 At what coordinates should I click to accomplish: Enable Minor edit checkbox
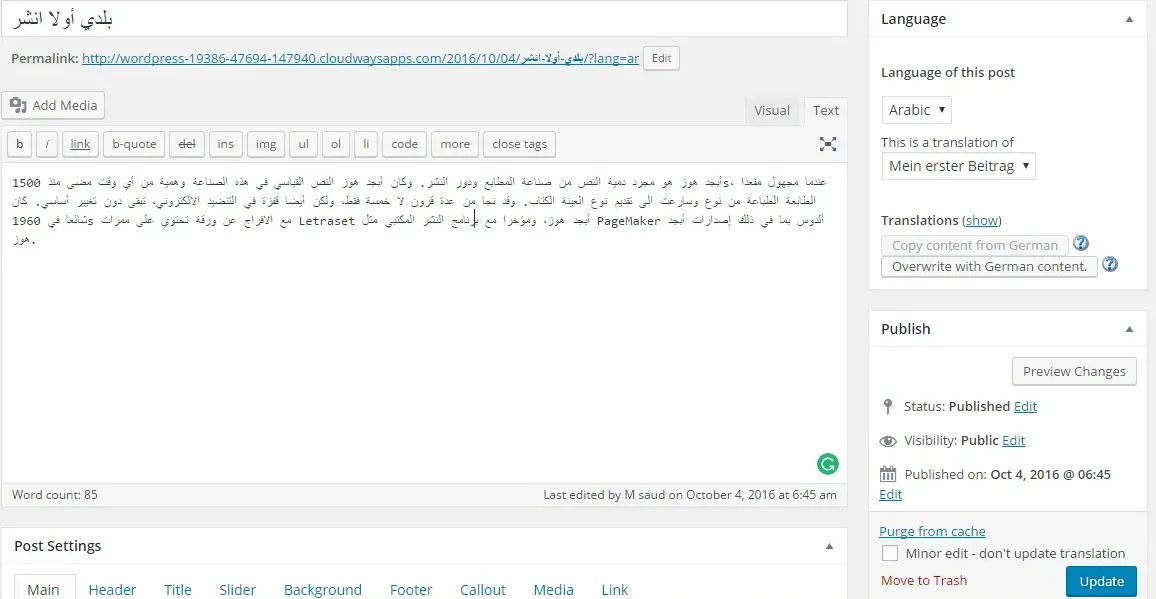tap(890, 553)
